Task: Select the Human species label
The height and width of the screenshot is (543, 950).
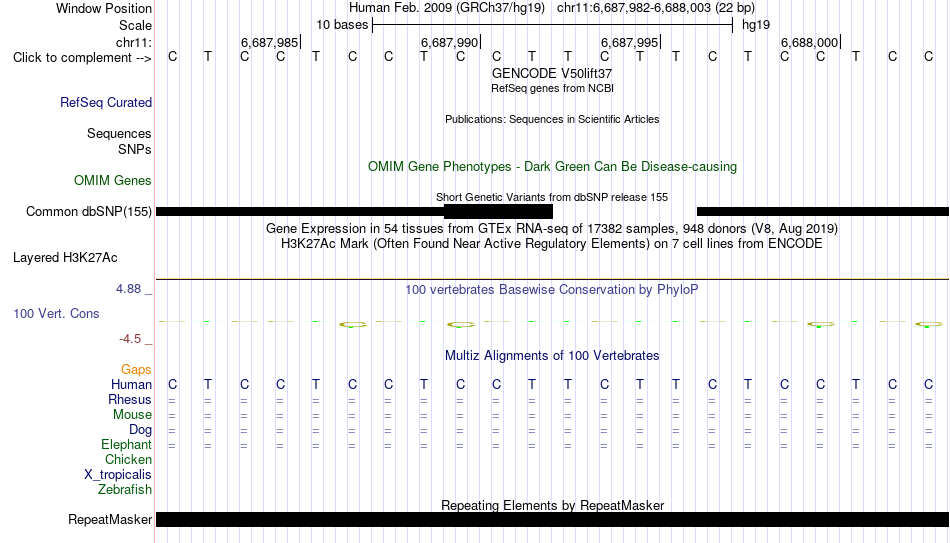Action: coord(131,384)
